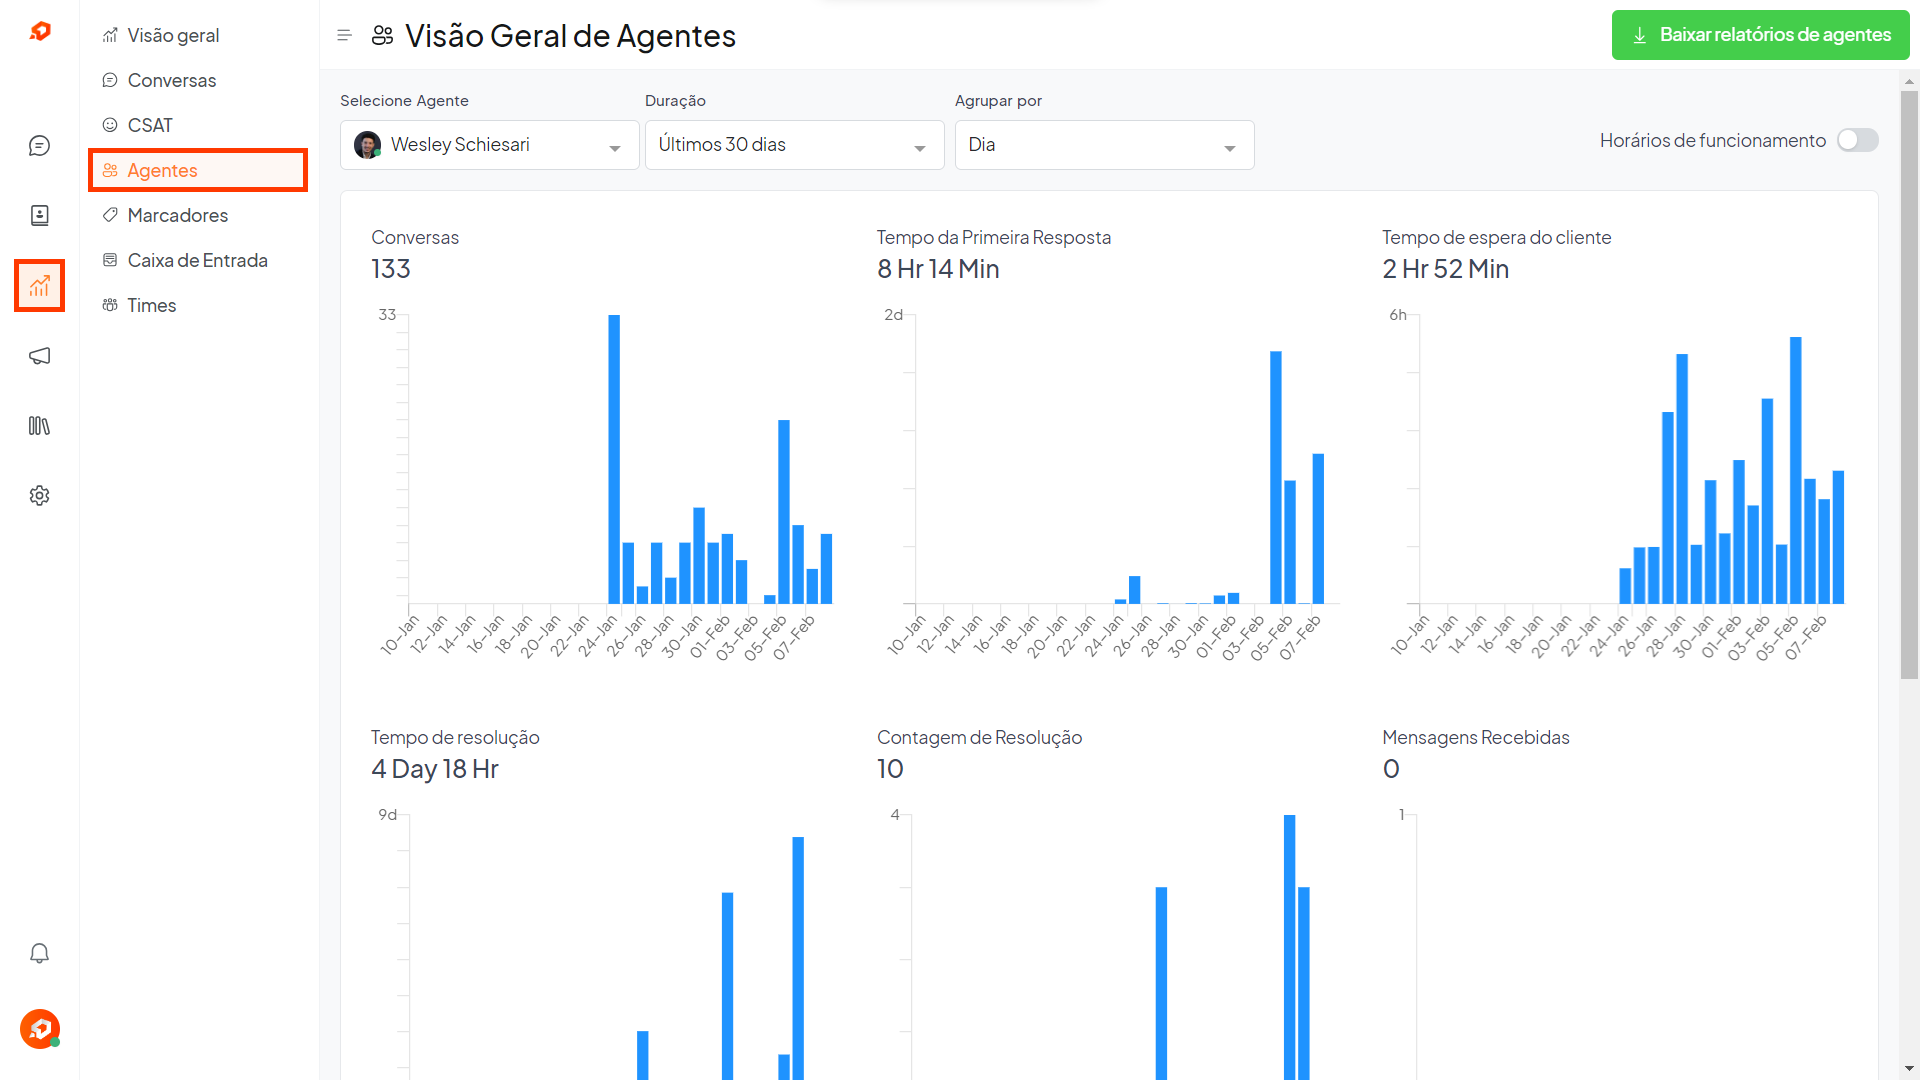Viewport: 1920px width, 1080px height.
Task: Open the conversations chat icon in sidebar
Action: coord(39,146)
